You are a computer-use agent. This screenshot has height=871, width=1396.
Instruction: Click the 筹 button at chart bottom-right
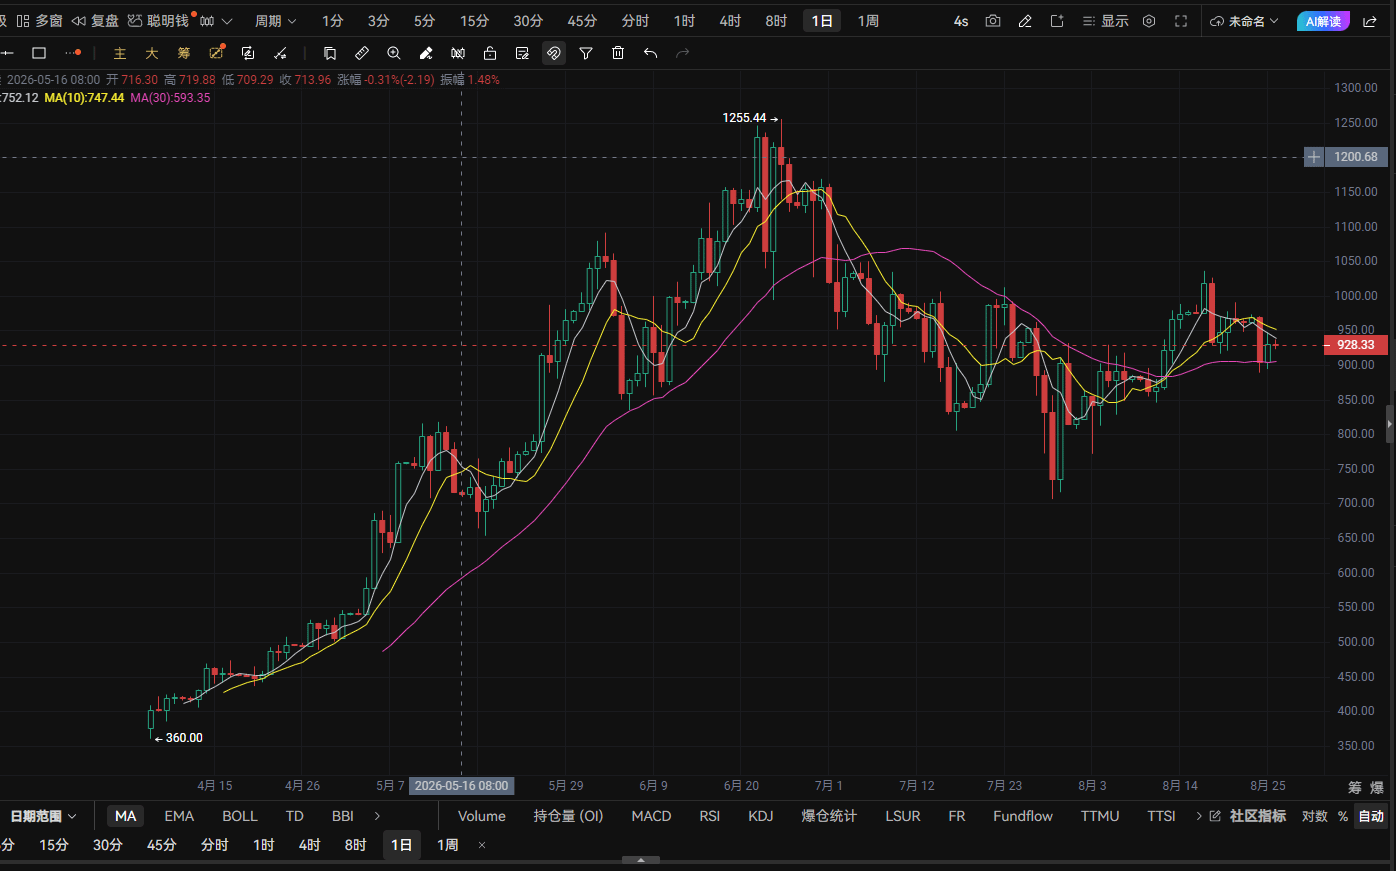click(x=1355, y=788)
